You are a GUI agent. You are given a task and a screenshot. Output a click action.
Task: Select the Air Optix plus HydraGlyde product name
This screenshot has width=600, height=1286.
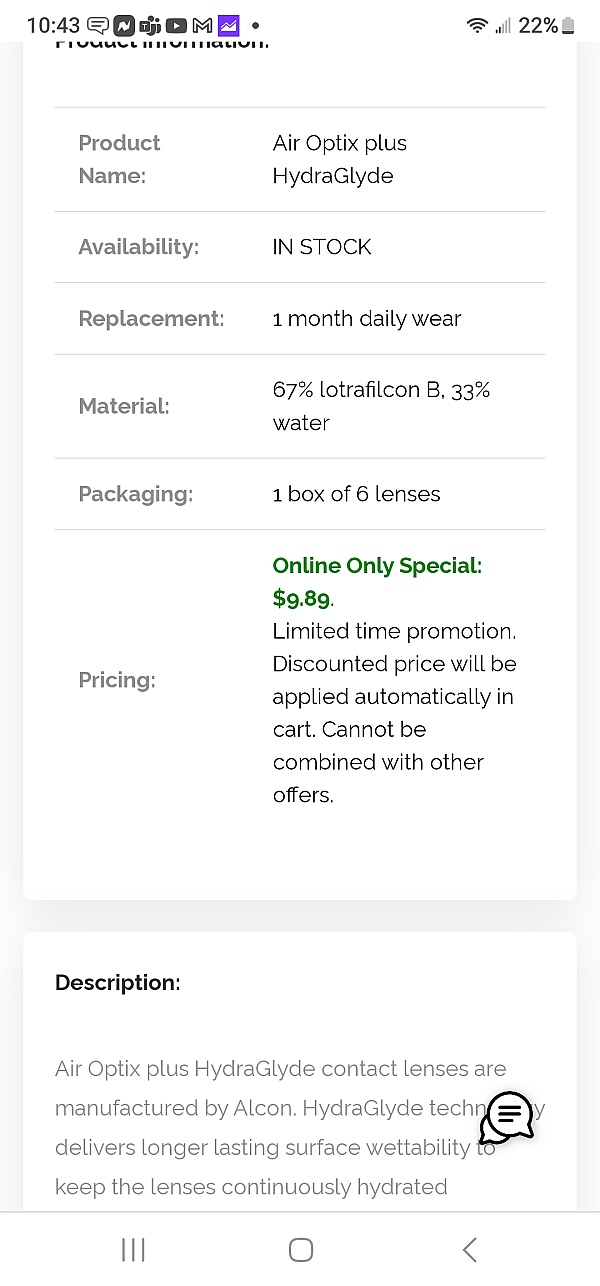coord(339,159)
